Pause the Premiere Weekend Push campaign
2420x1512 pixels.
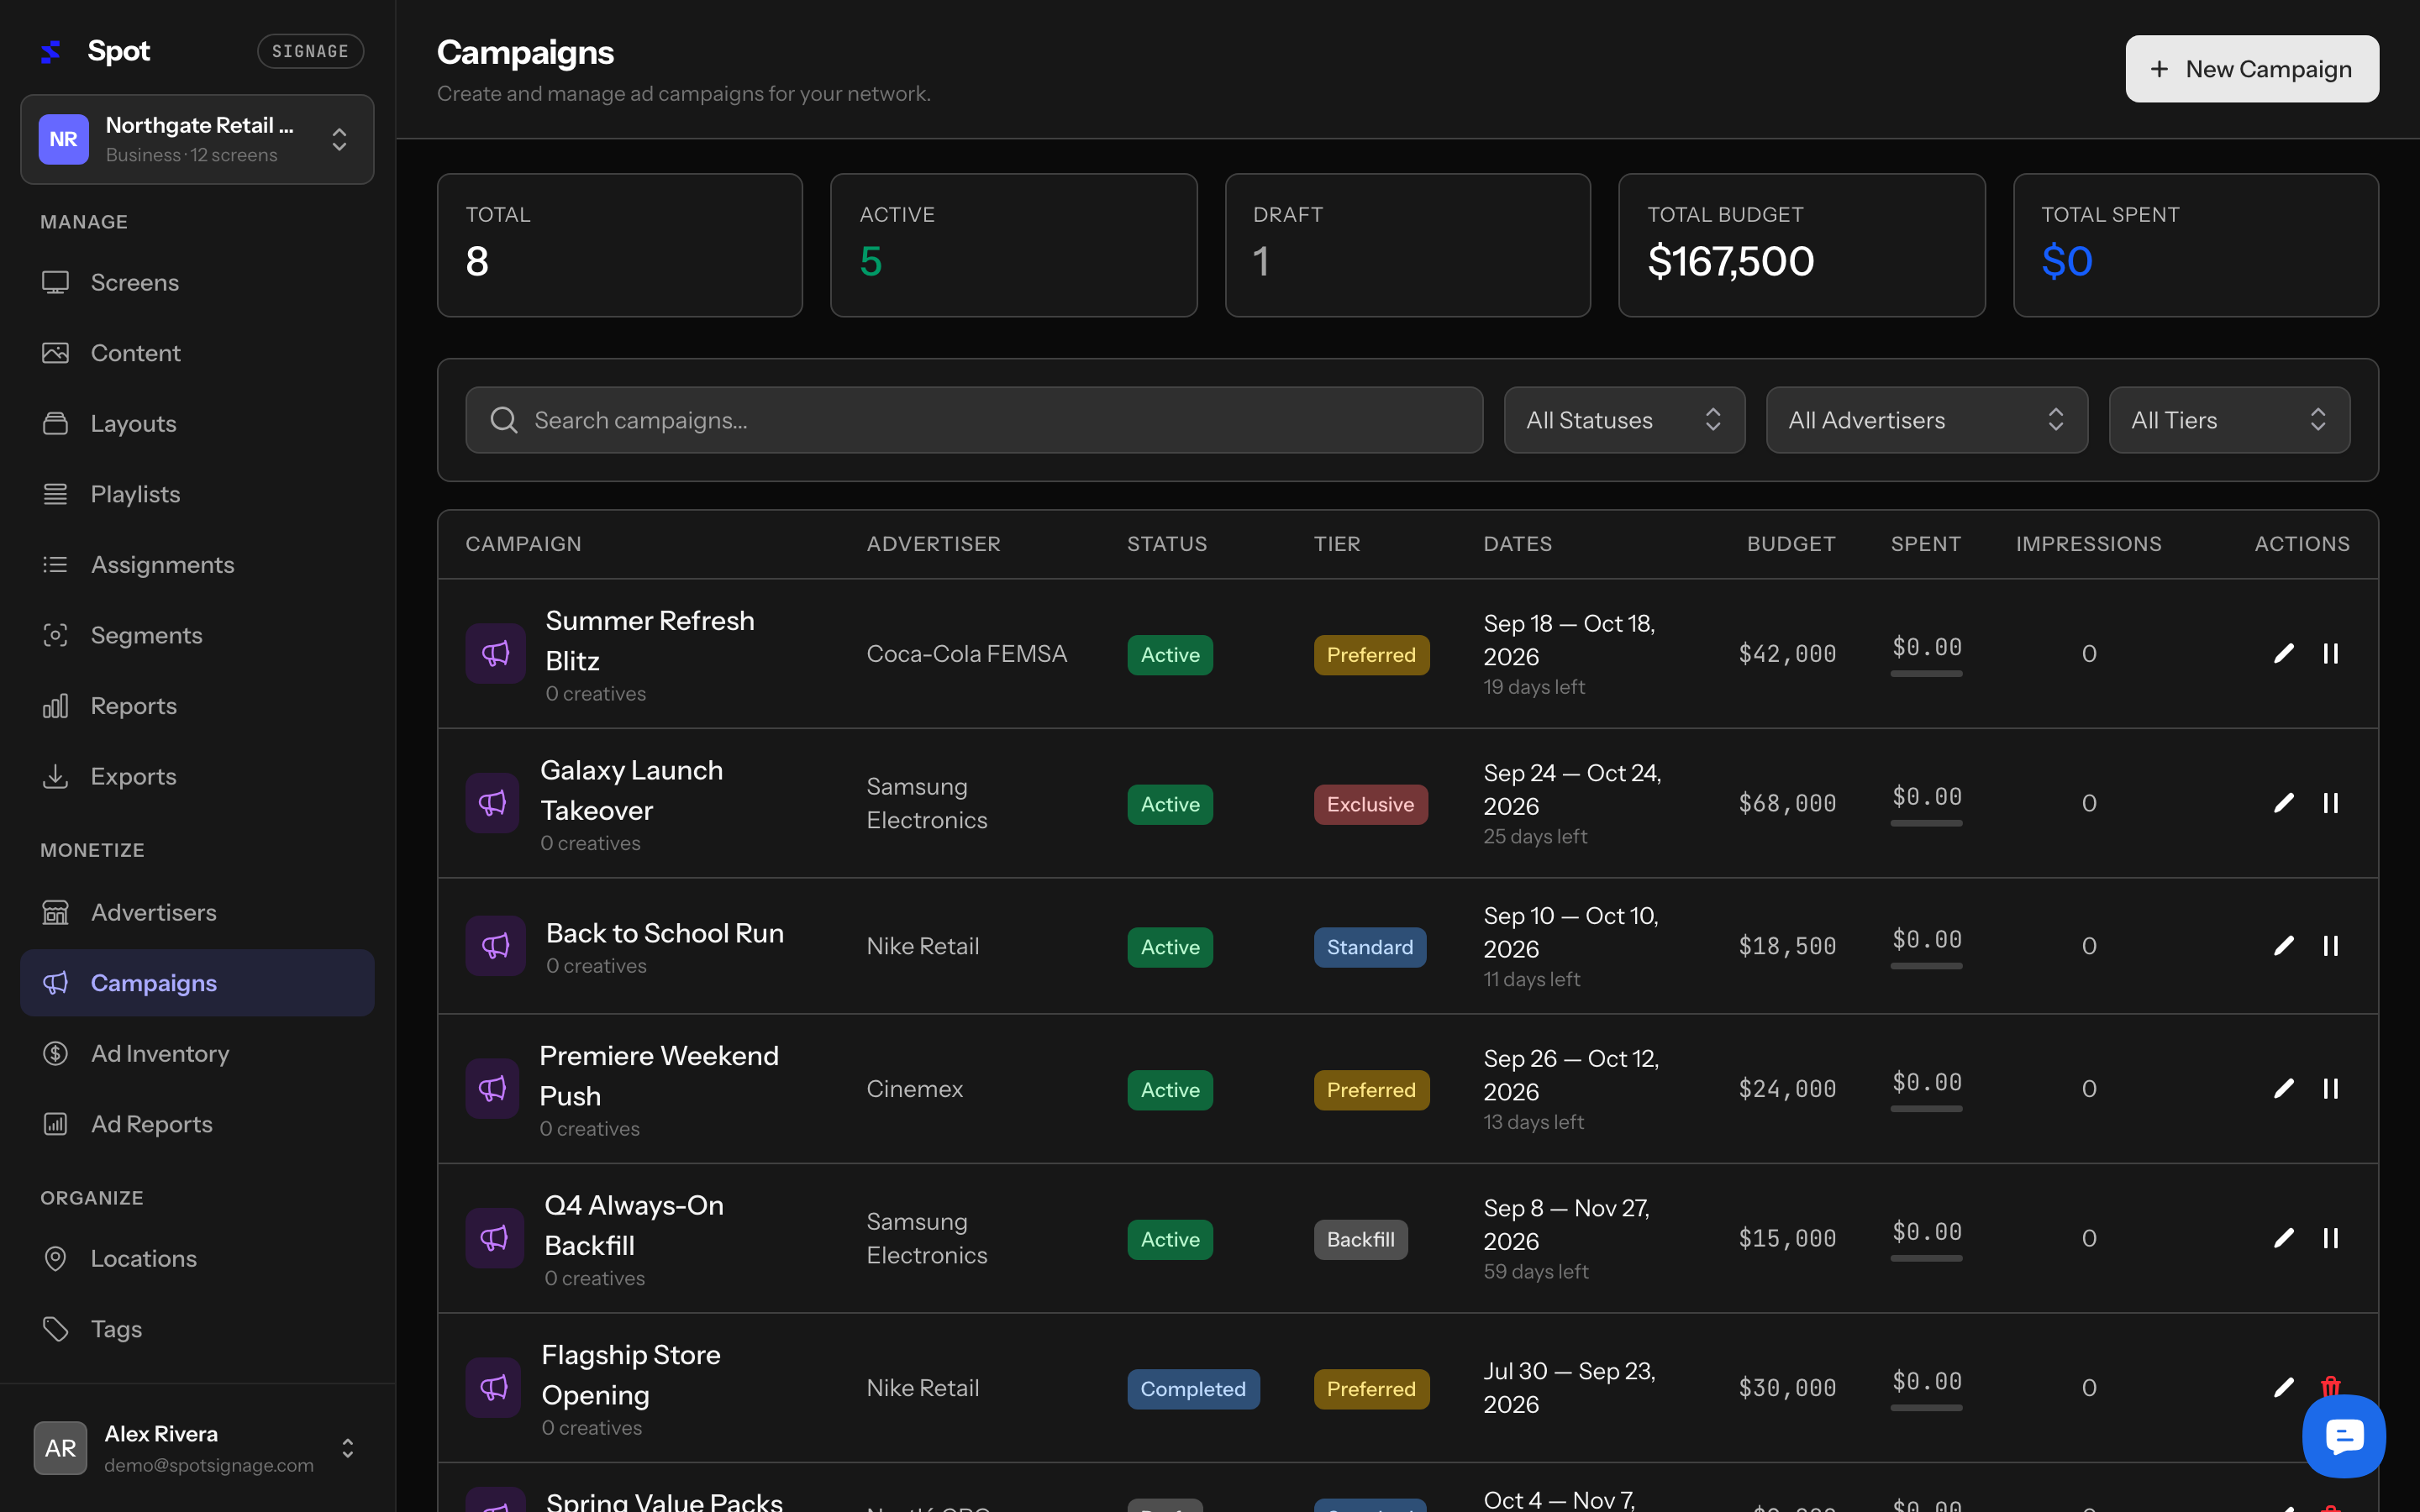[x=2330, y=1088]
